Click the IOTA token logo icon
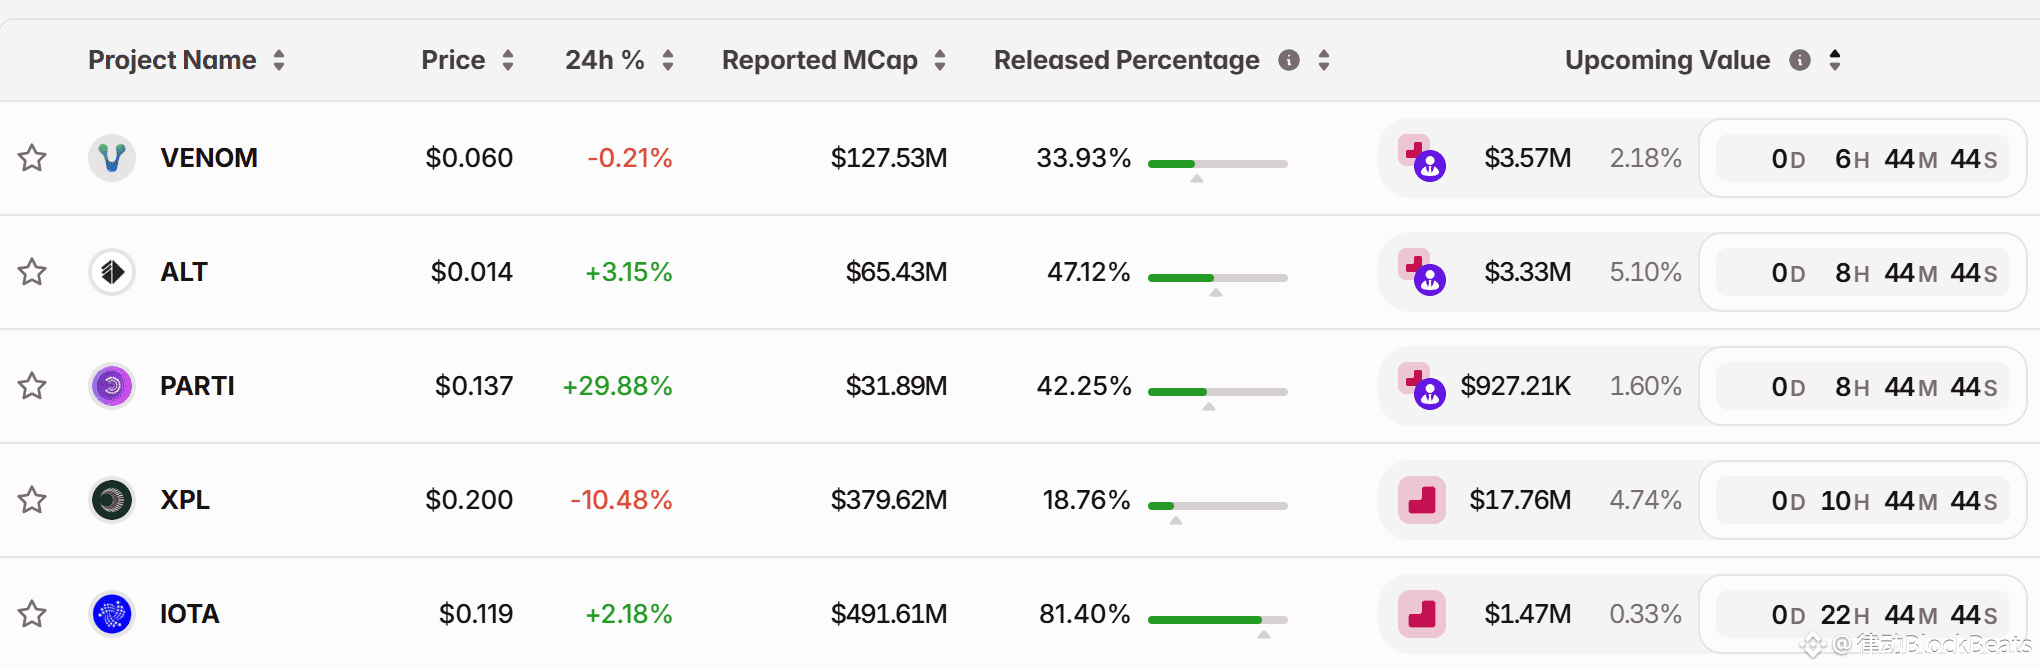The height and width of the screenshot is (670, 2040). pos(112,614)
